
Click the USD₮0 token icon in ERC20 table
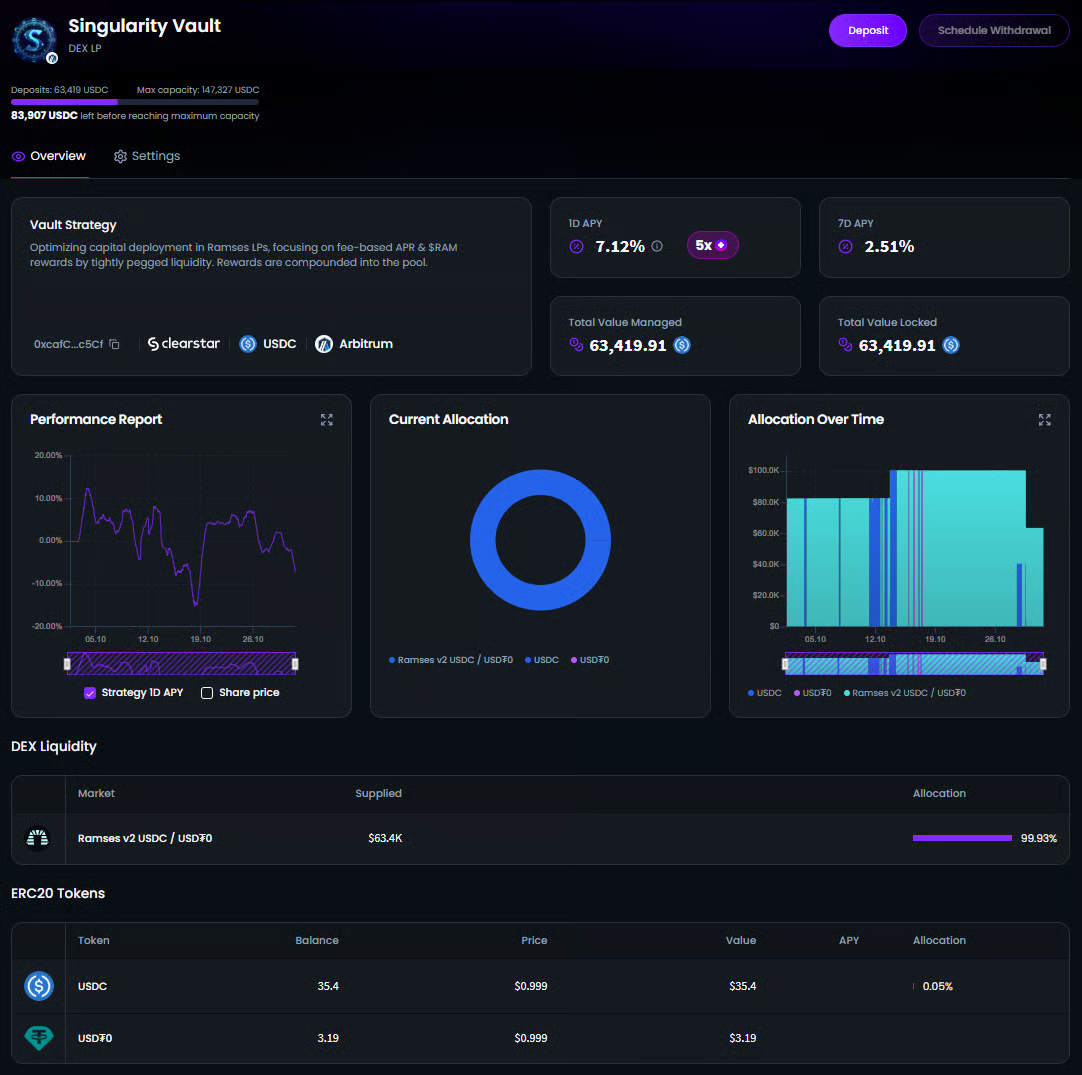coord(38,1038)
